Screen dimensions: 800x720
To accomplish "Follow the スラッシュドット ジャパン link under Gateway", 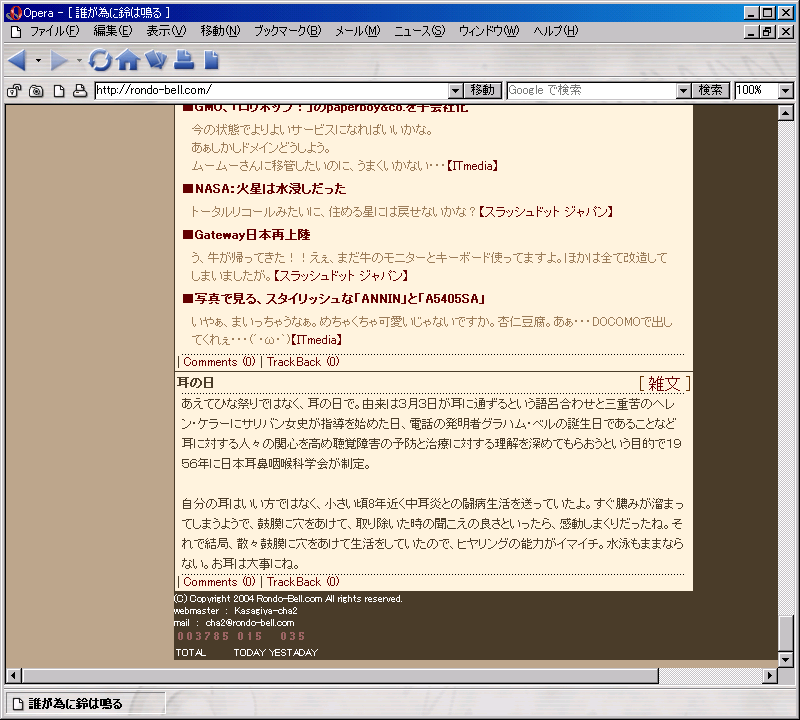I will pos(341,276).
